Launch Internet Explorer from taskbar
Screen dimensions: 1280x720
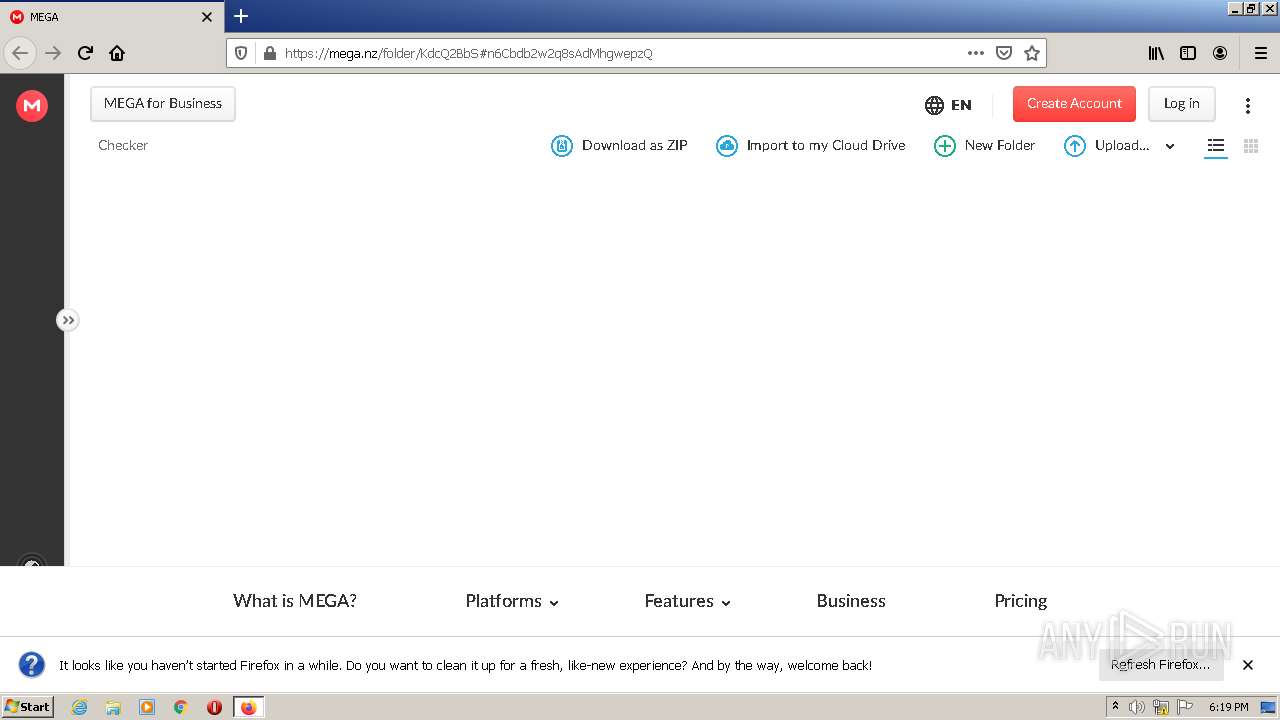coord(79,707)
